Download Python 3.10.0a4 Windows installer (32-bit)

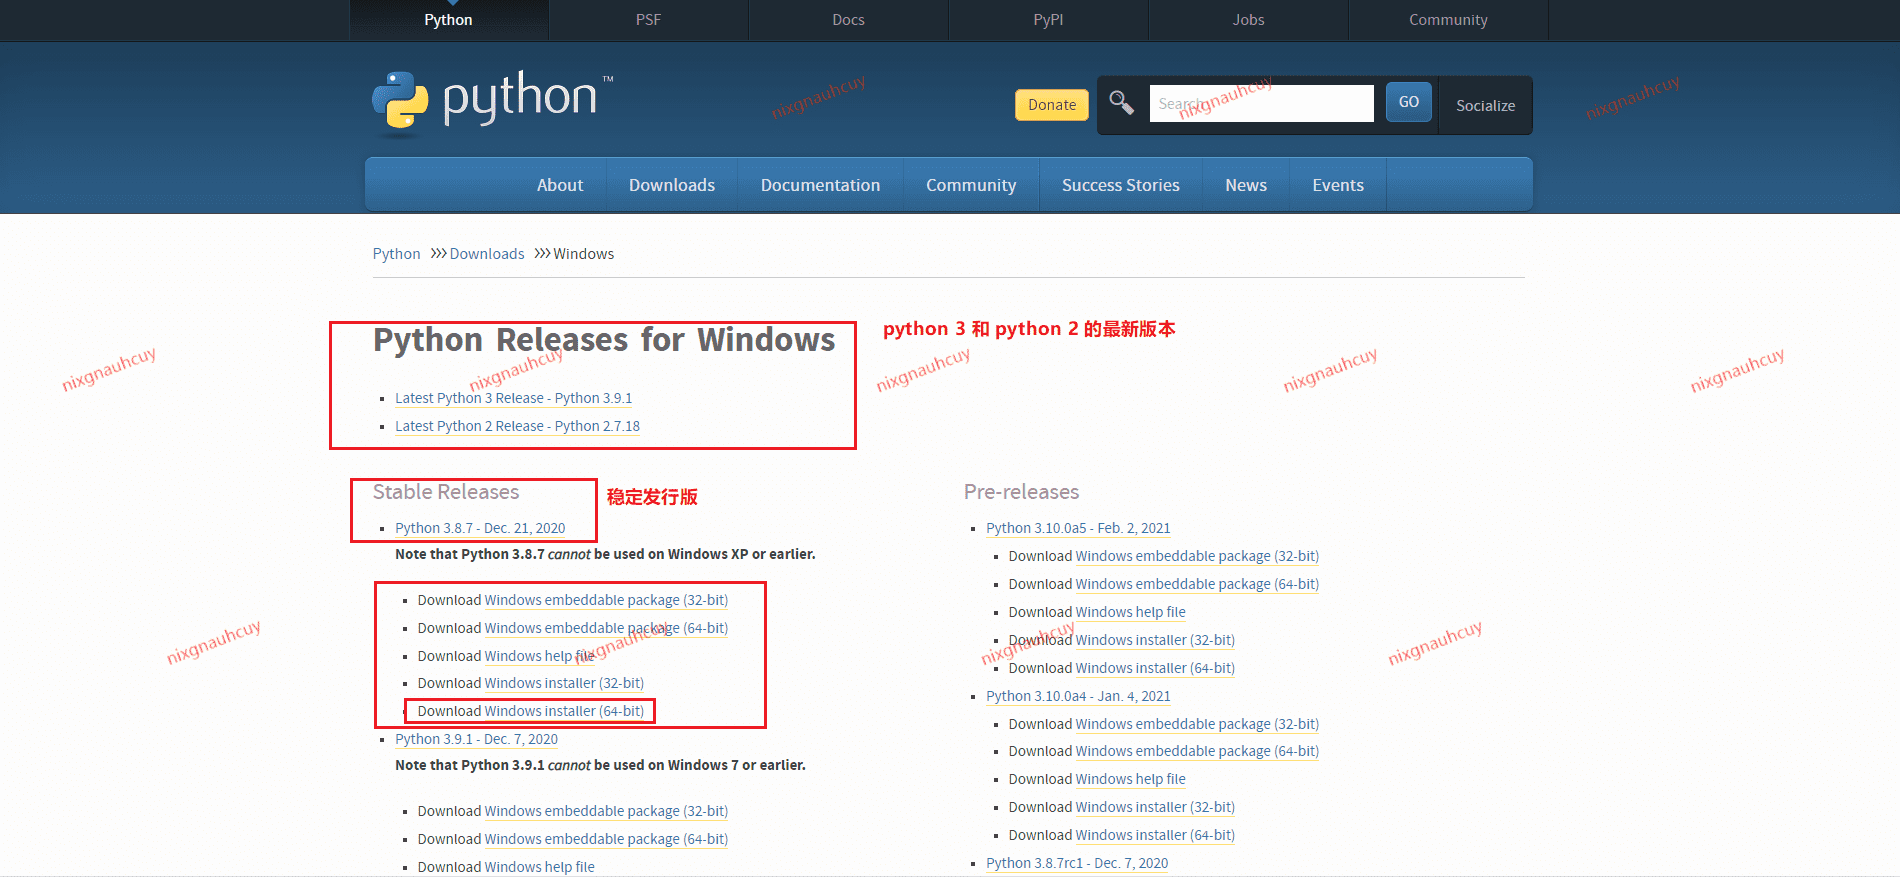tap(1155, 807)
